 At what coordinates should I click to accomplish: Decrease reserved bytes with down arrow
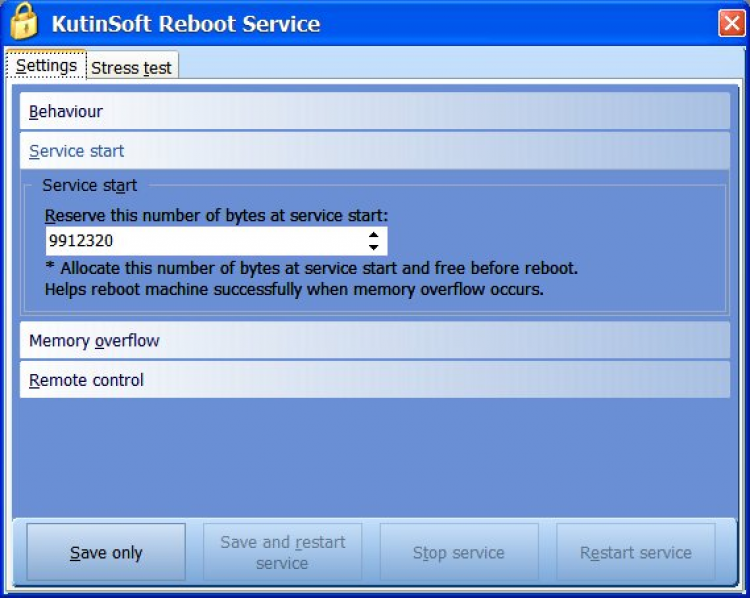pos(374,247)
